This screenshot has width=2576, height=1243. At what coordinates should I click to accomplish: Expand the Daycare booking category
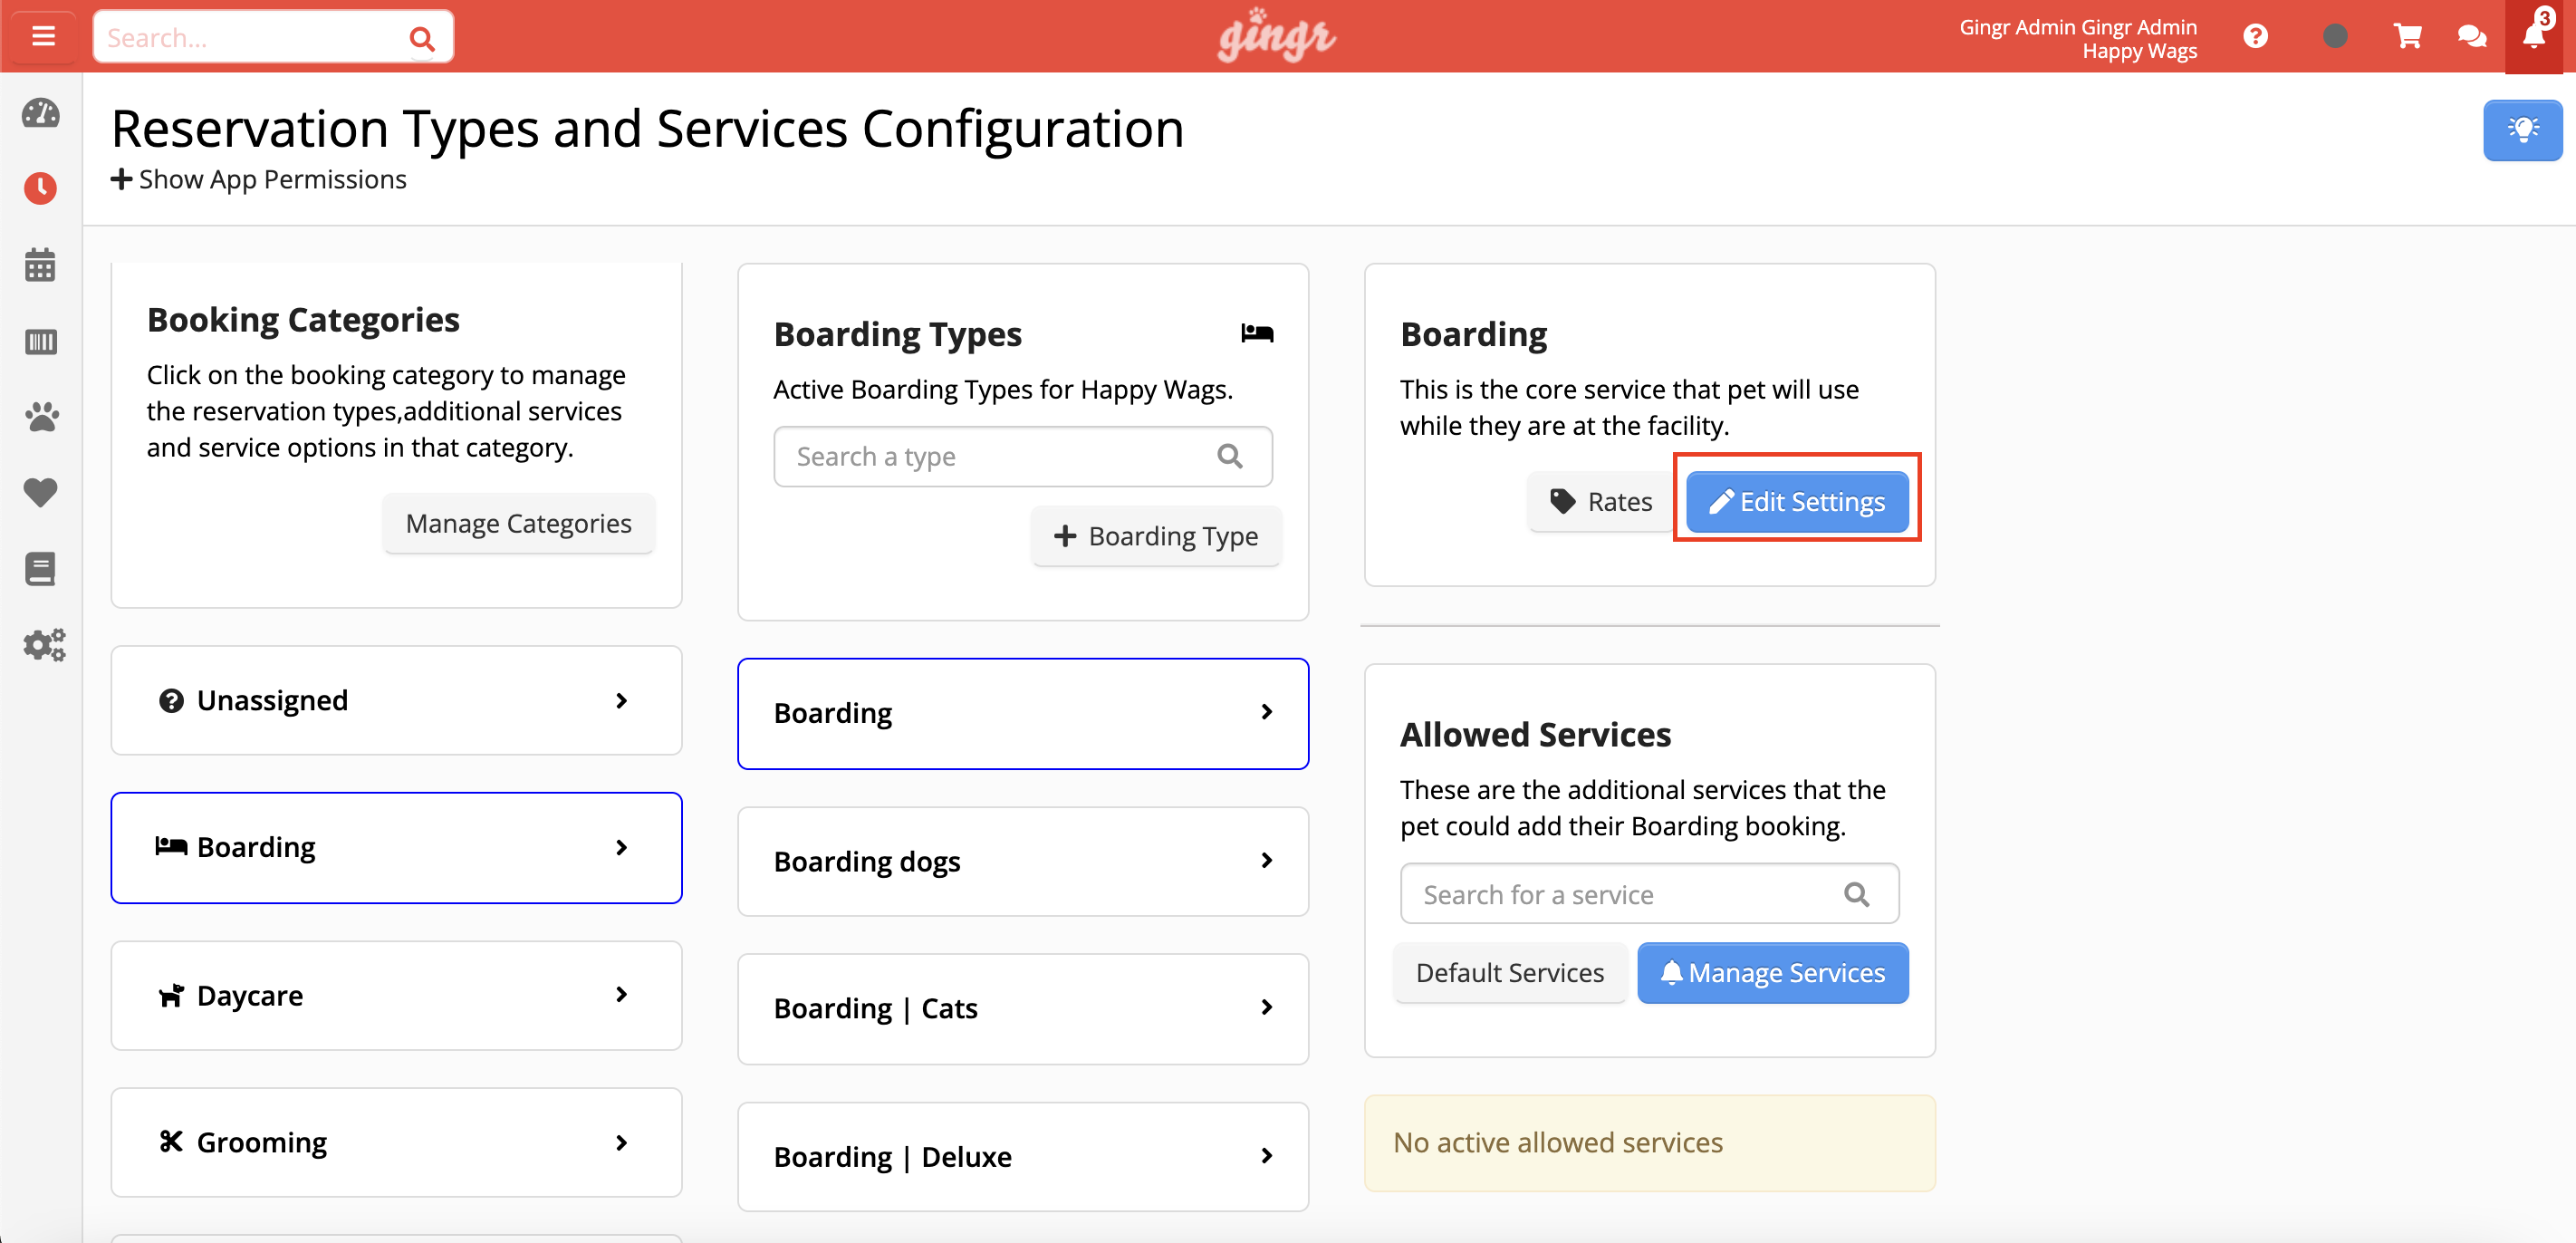396,995
